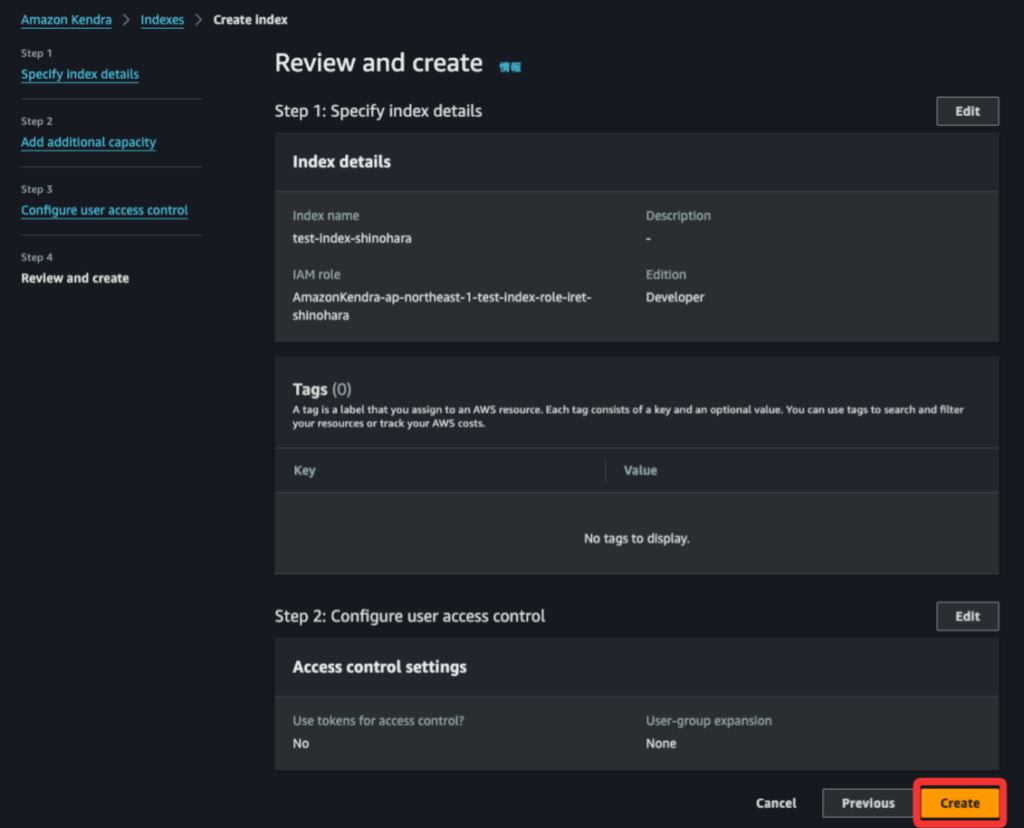This screenshot has height=828, width=1024.
Task: Go back with the Previous button
Action: (867, 803)
